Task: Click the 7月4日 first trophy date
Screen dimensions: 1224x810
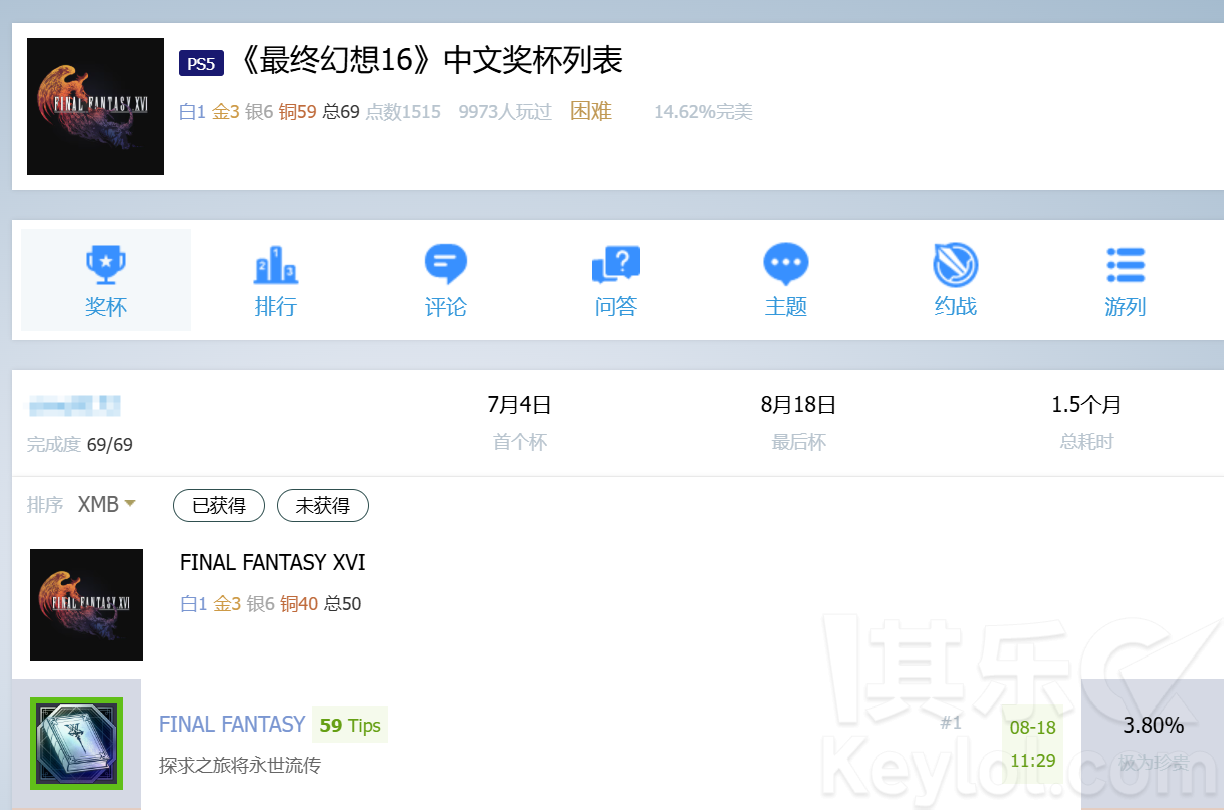Action: click(x=520, y=405)
